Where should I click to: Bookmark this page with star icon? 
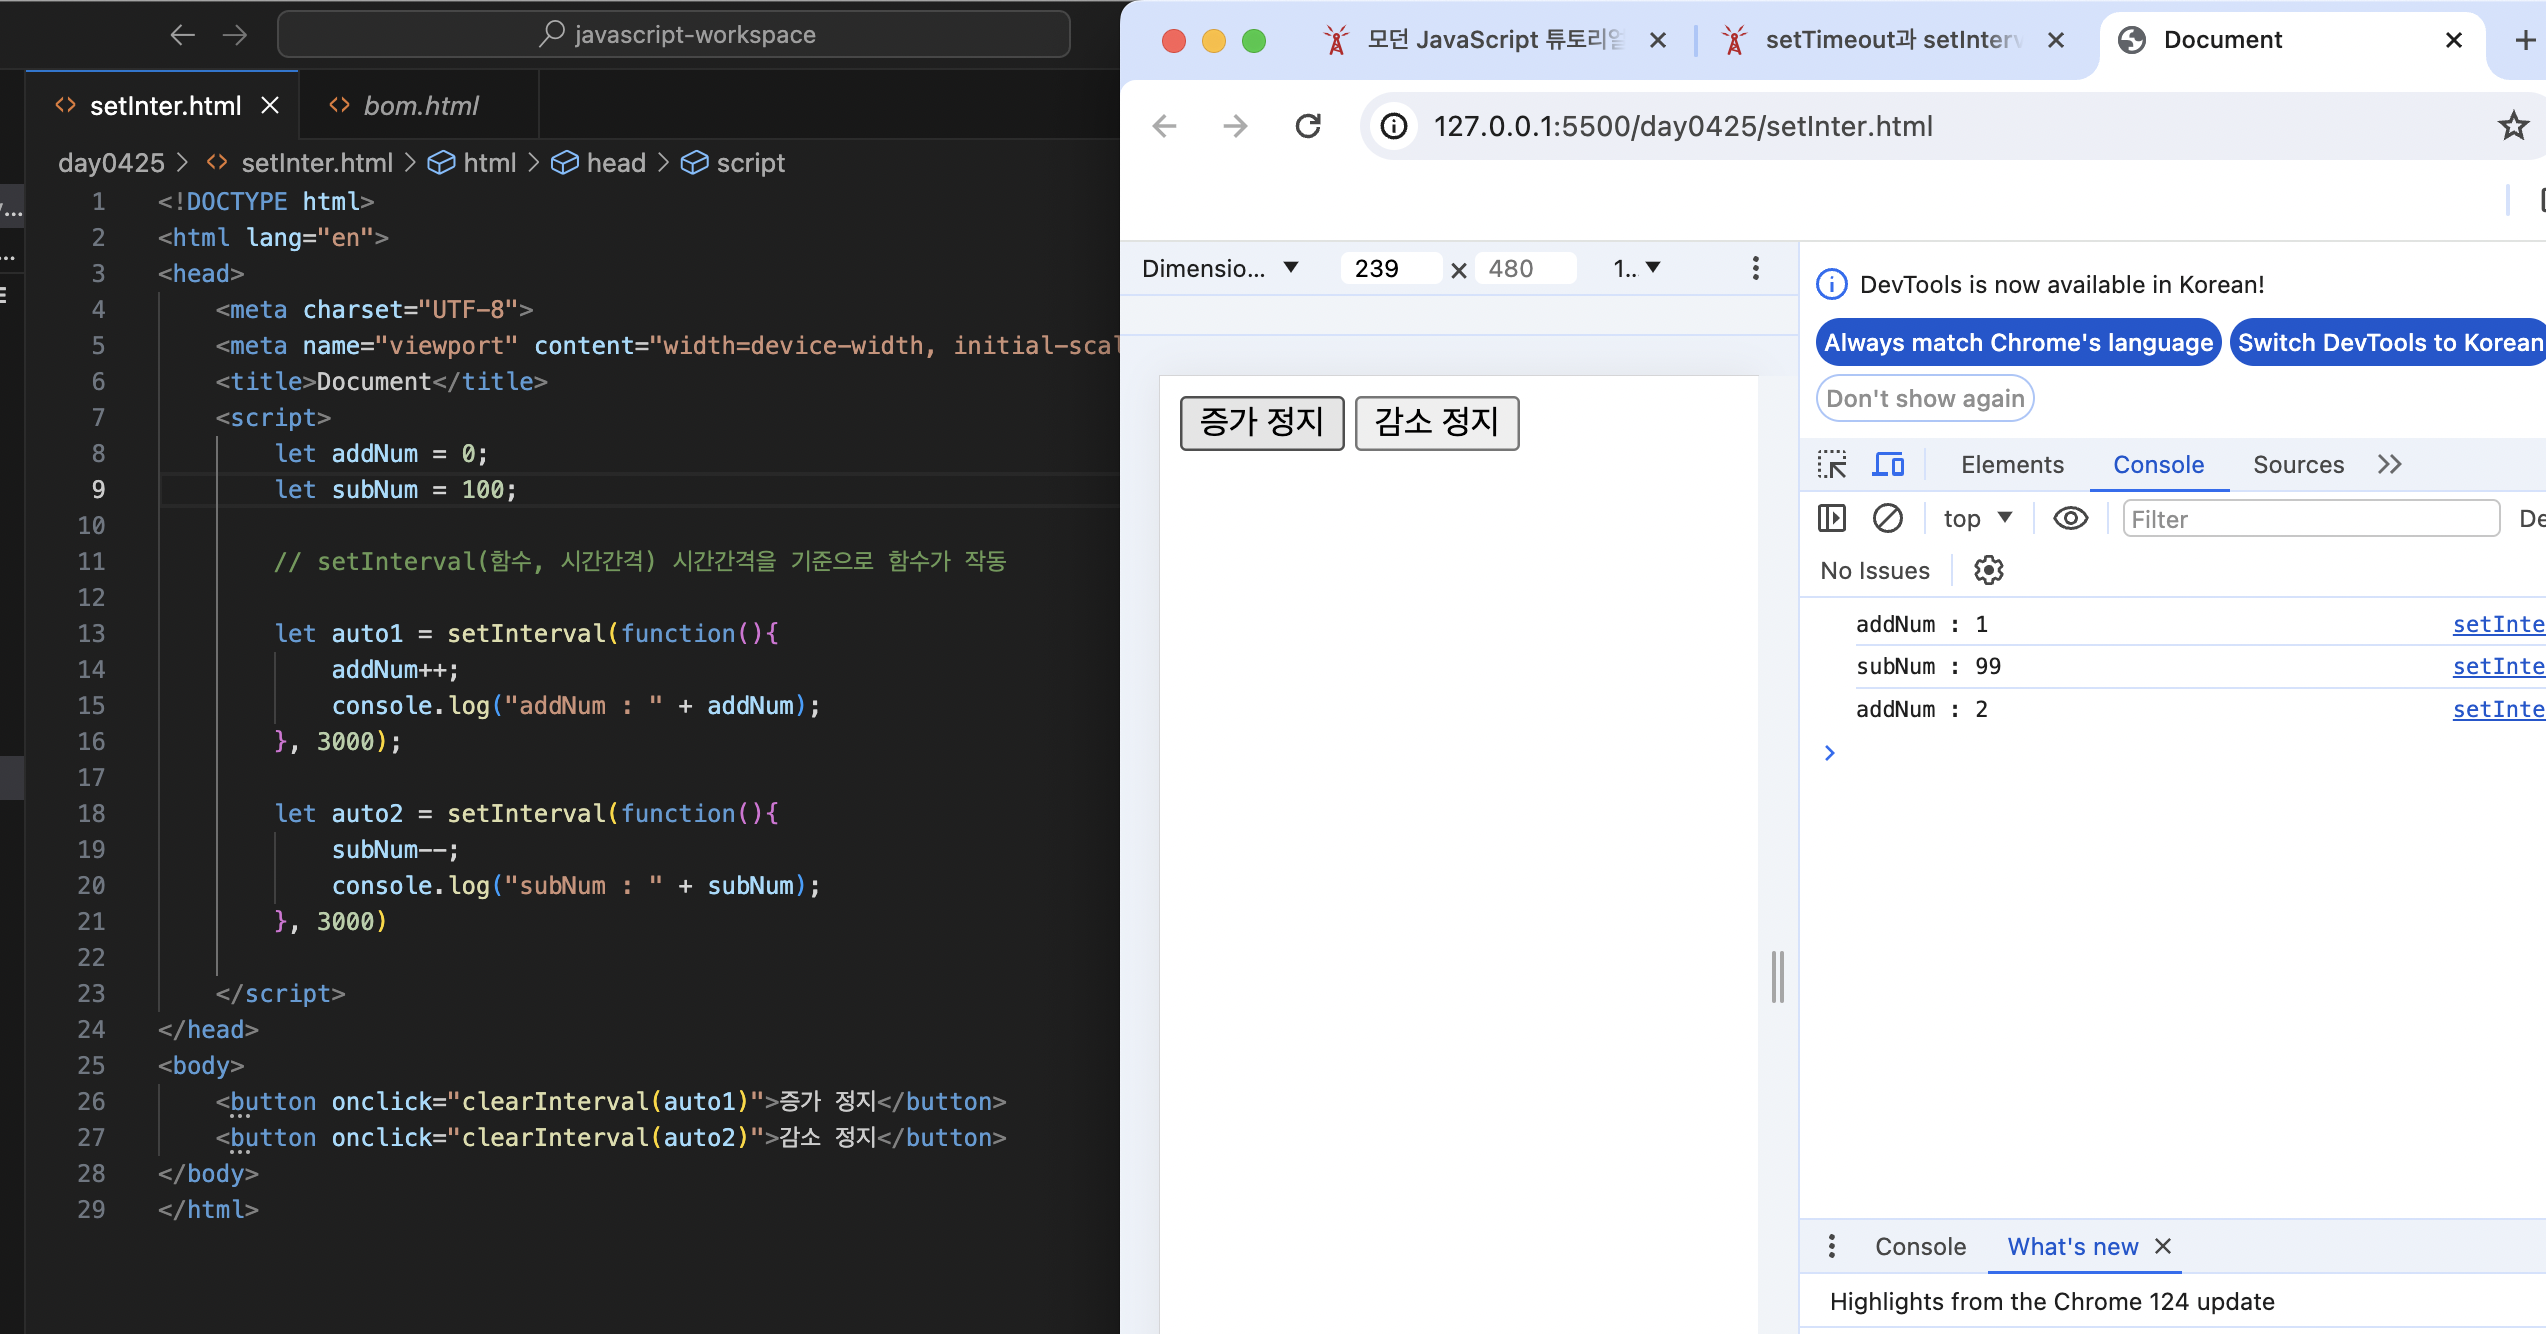point(2513,126)
